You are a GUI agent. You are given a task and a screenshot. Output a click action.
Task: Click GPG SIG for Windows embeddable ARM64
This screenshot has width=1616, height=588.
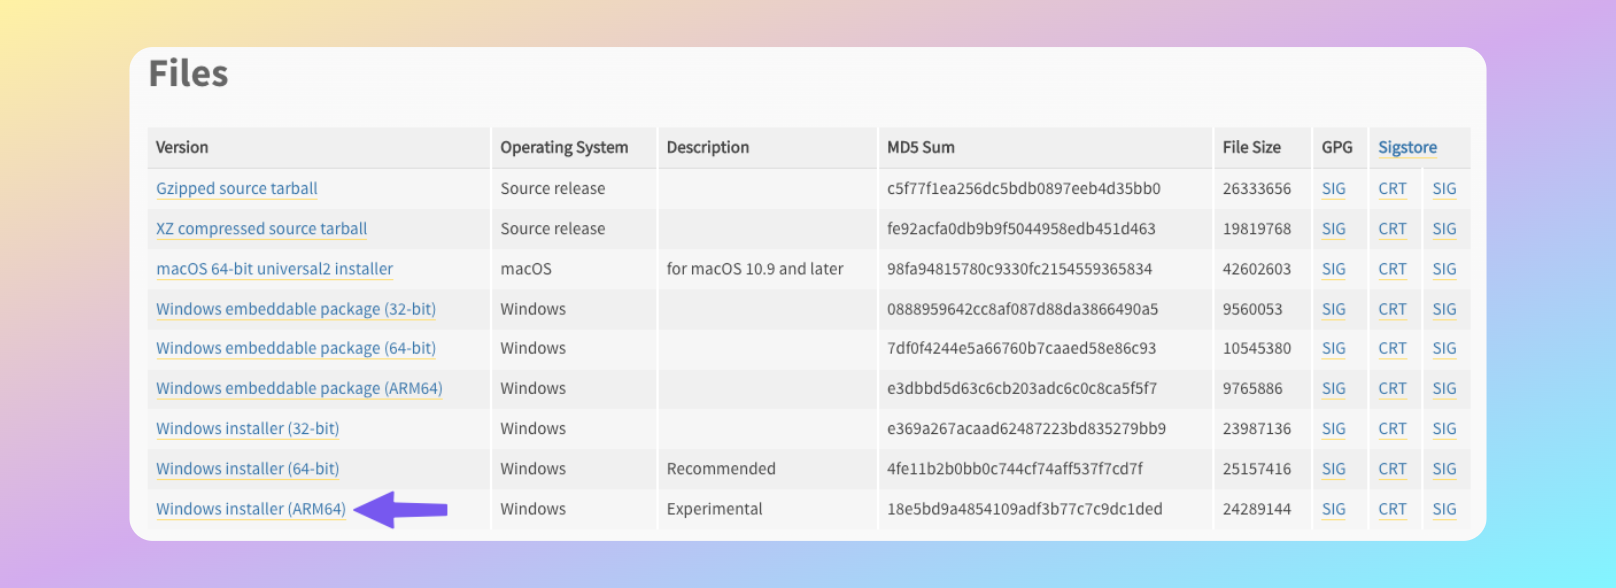click(1333, 388)
